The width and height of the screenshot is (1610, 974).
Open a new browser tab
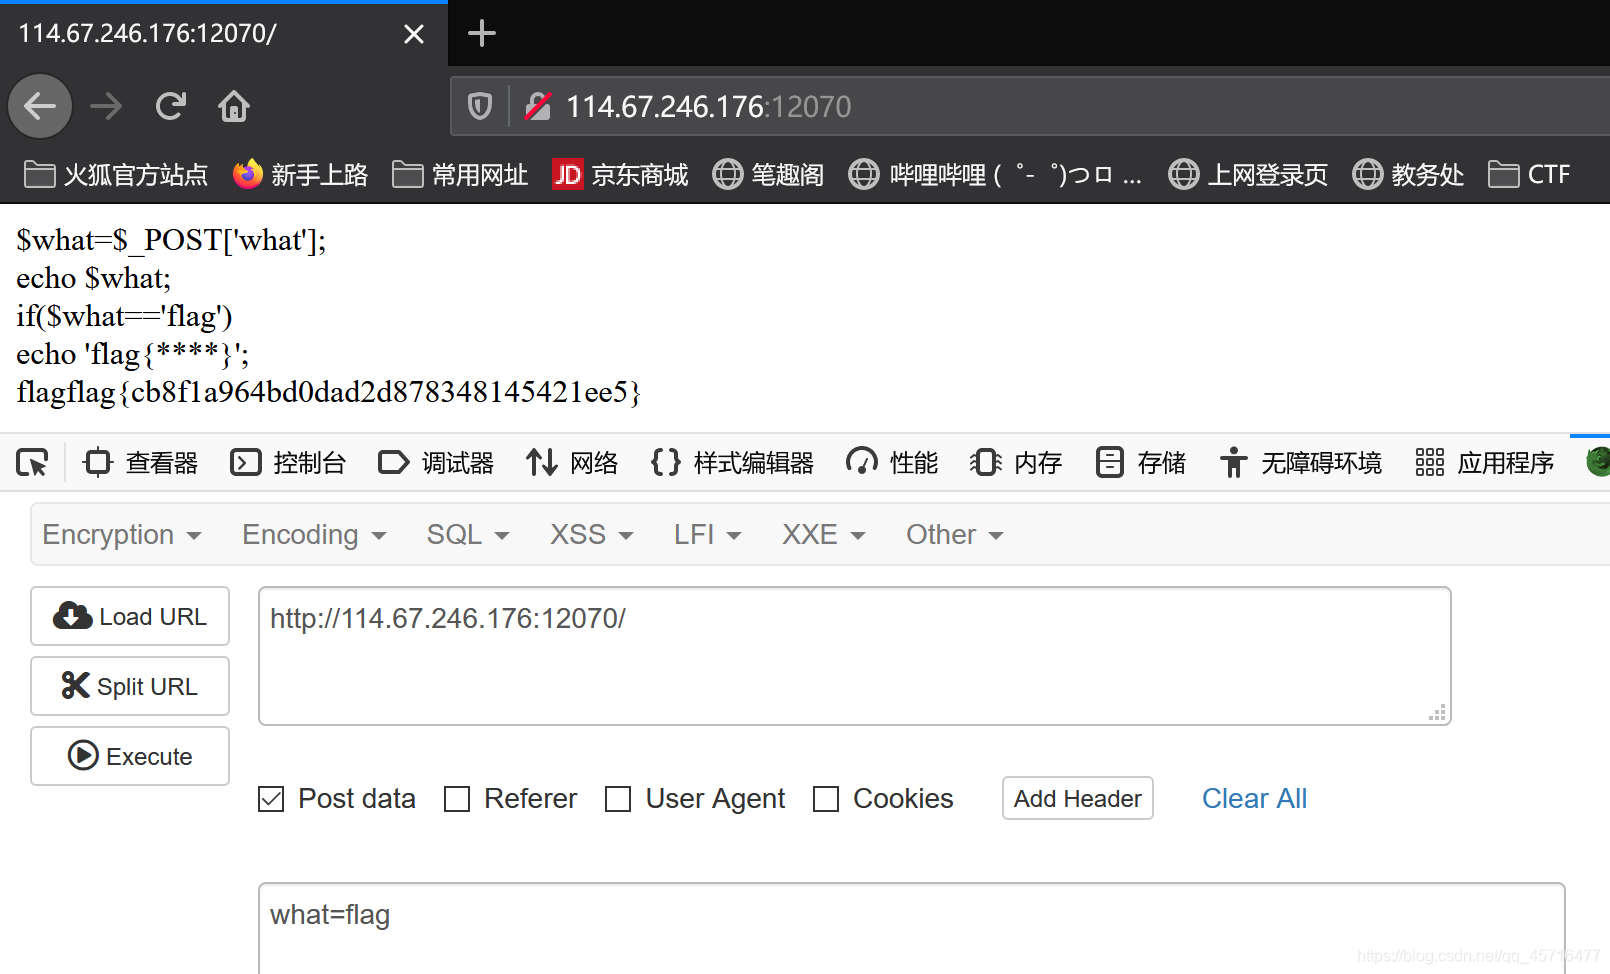pos(482,33)
